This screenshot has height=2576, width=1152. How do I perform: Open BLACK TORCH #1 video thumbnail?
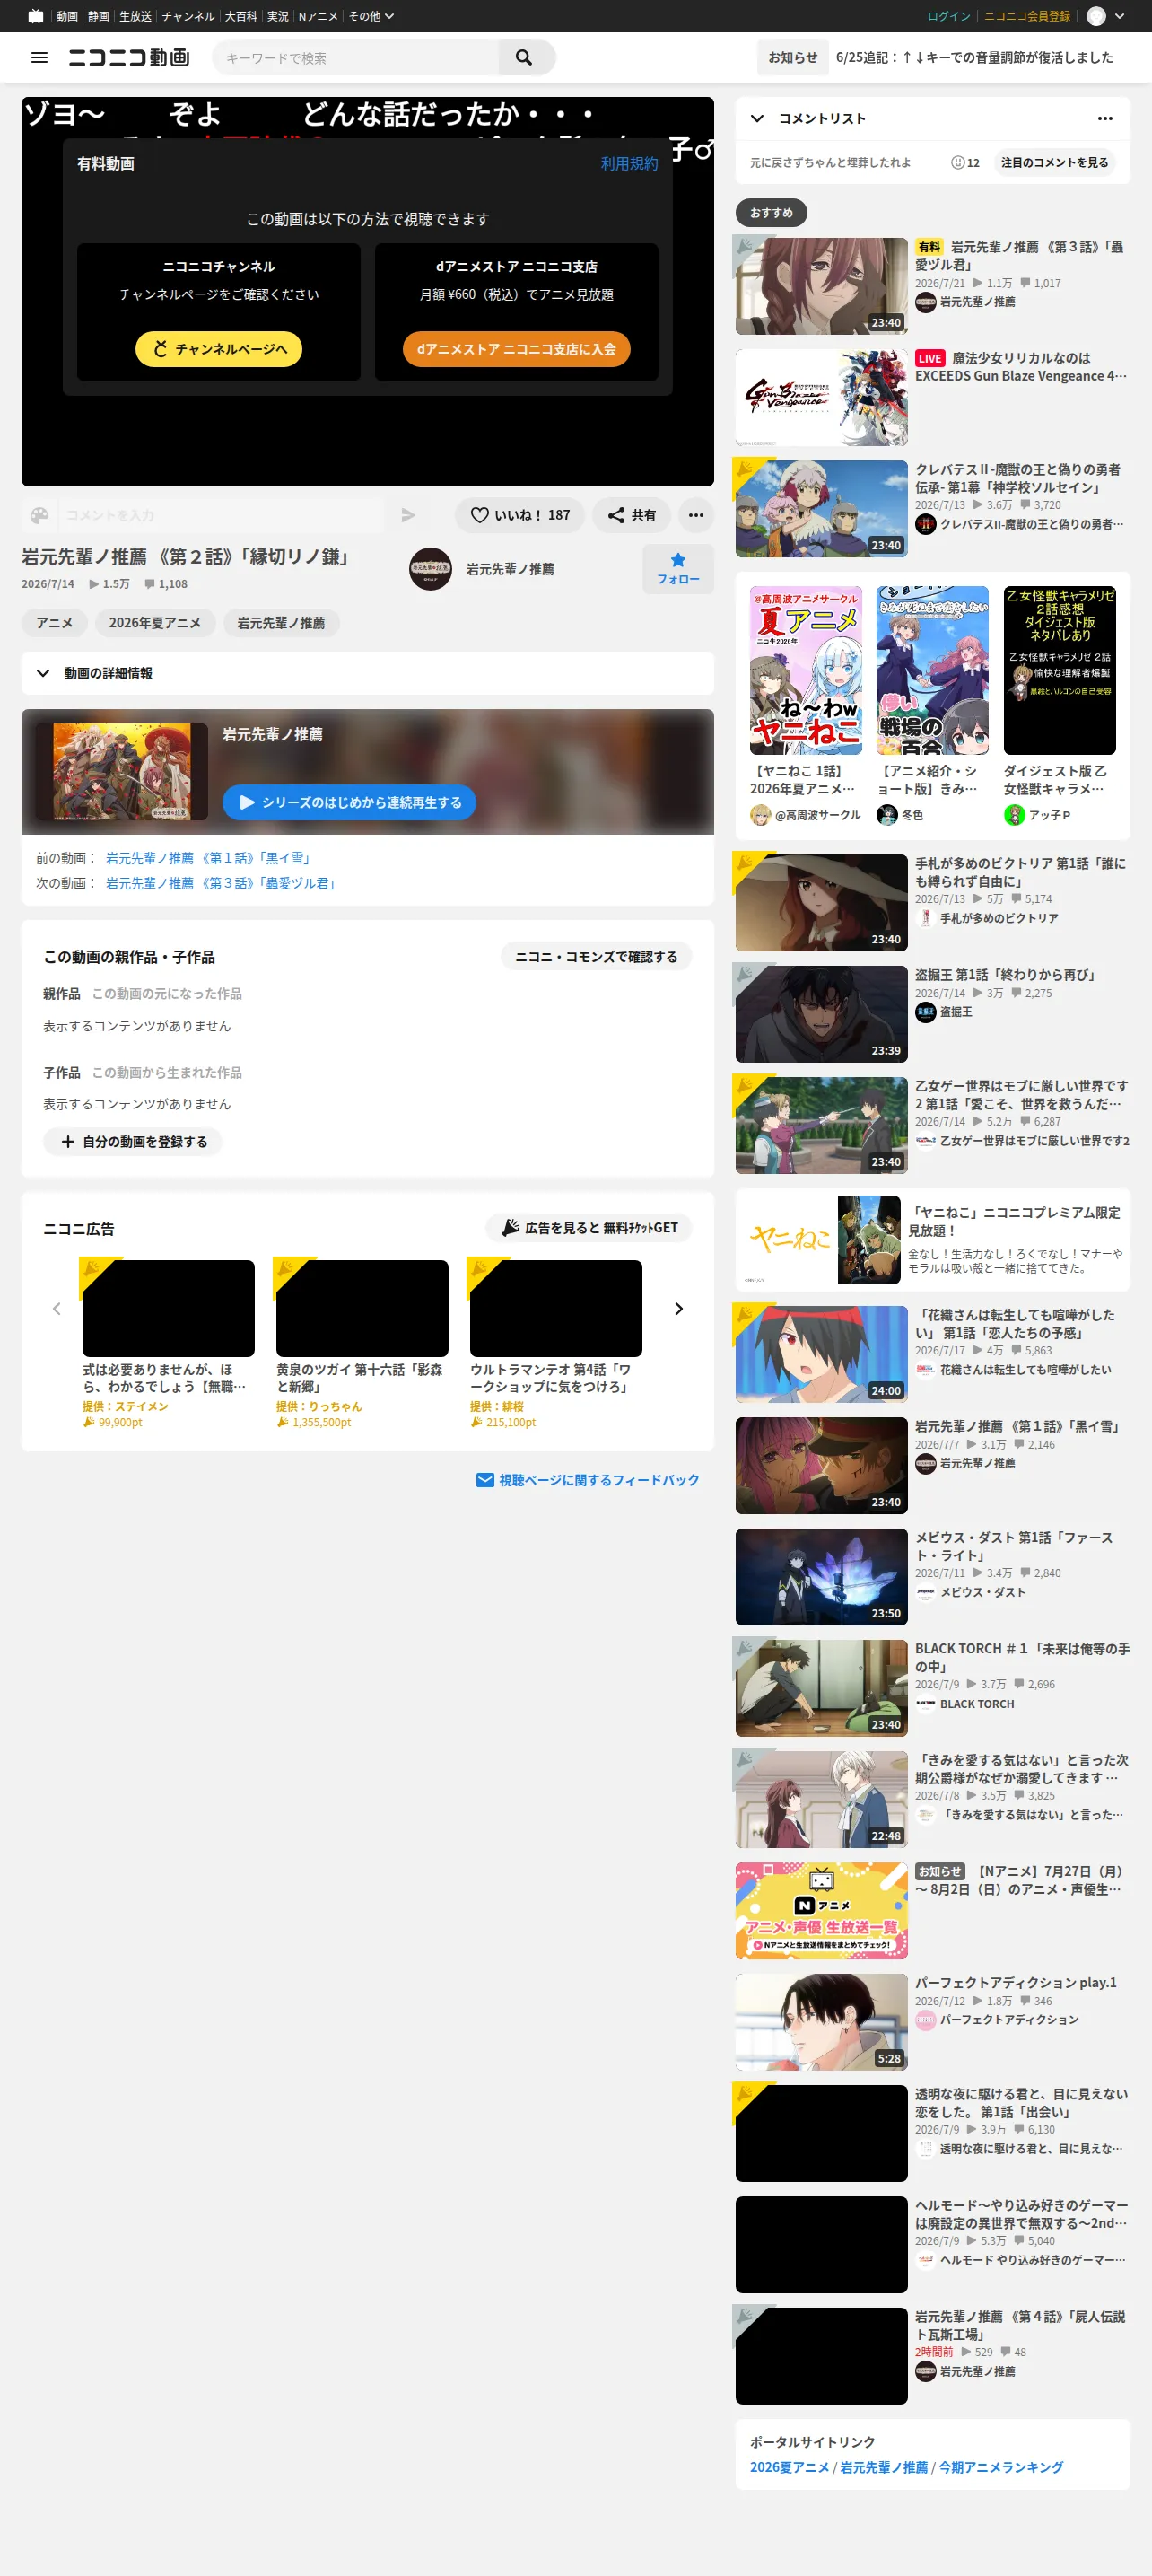click(821, 1688)
